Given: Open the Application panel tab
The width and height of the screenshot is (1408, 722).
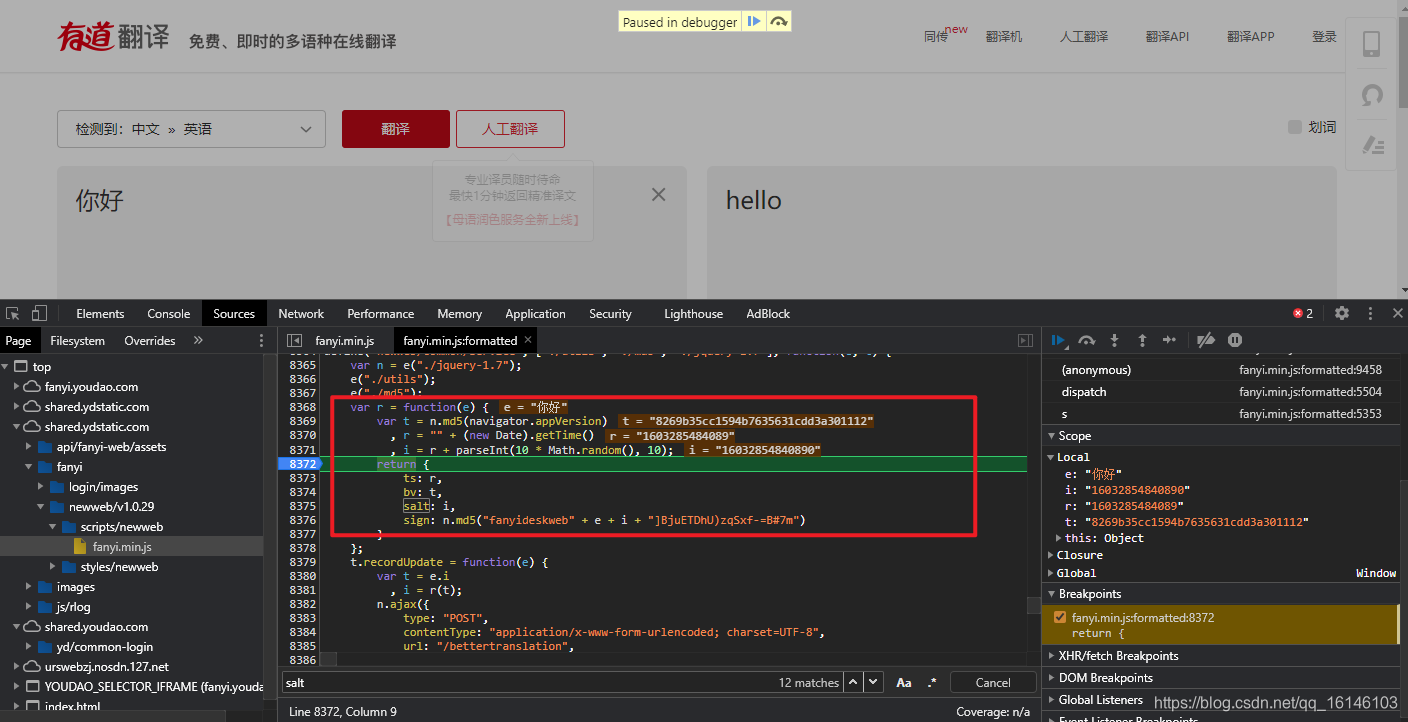Looking at the screenshot, I should [535, 313].
